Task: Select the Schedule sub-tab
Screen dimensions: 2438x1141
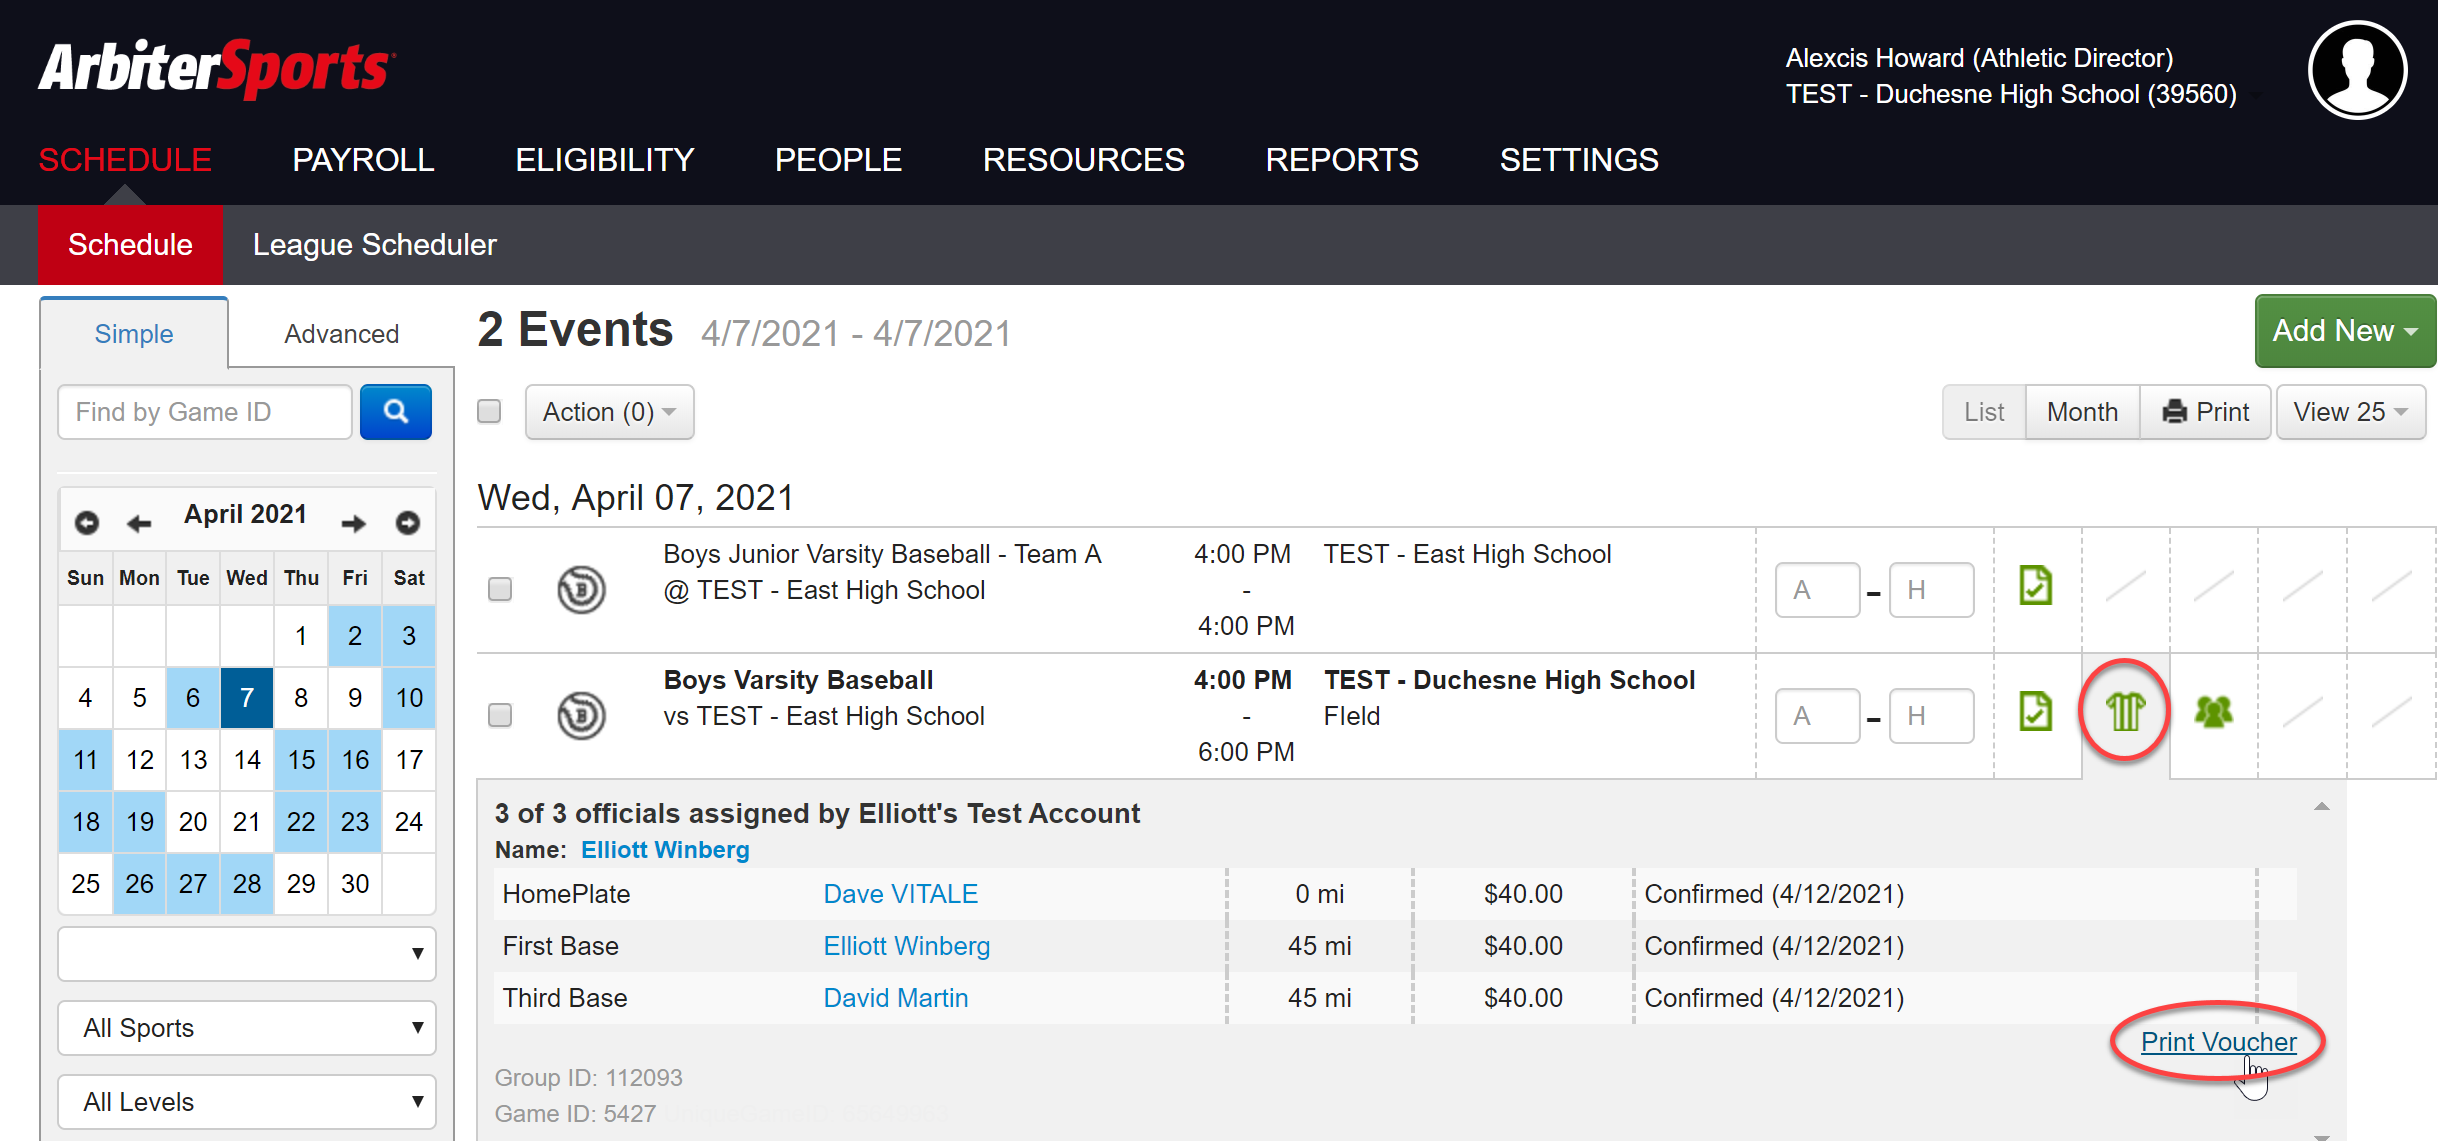Action: [x=130, y=245]
